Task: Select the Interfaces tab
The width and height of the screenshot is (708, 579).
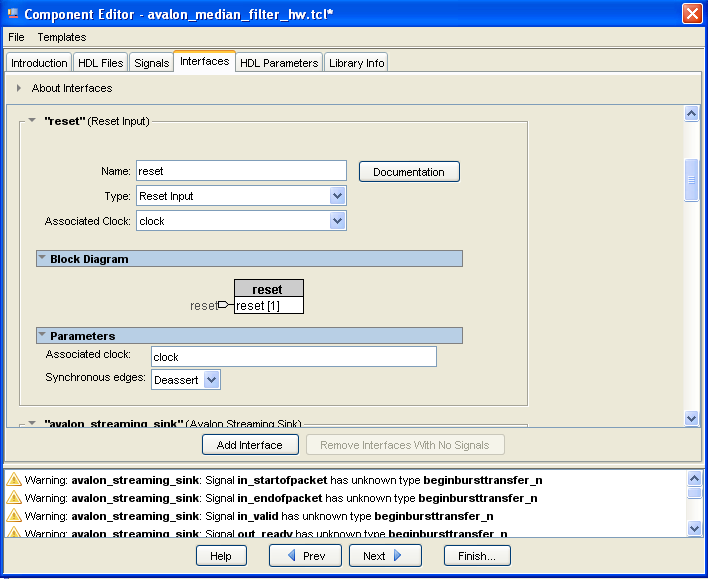Action: coord(205,61)
